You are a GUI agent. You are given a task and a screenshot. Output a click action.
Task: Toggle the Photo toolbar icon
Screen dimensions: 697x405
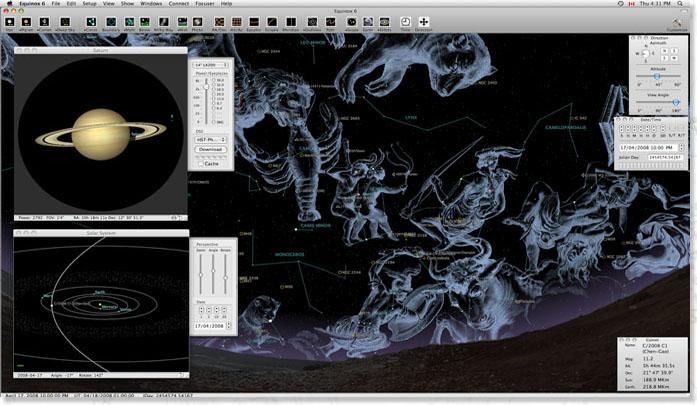click(197, 21)
